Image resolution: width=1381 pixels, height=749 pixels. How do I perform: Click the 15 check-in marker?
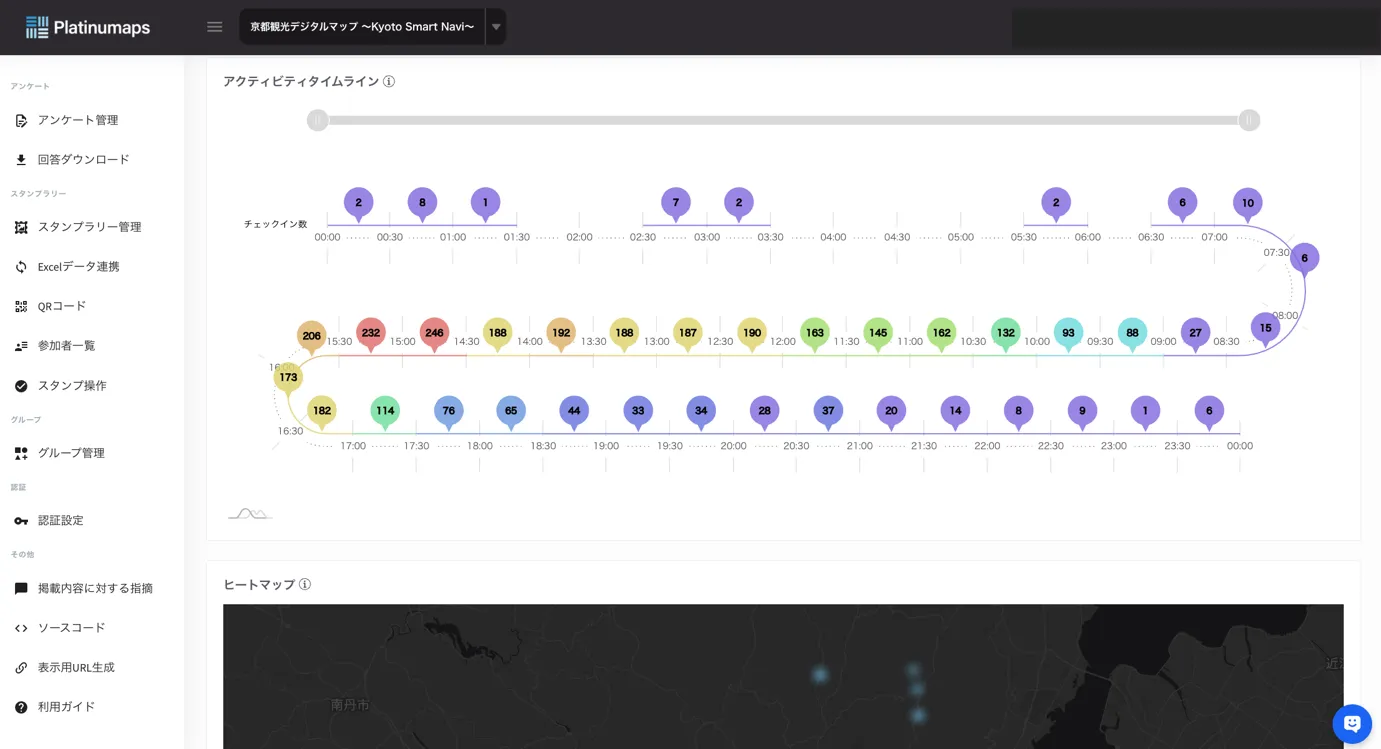(x=1266, y=329)
